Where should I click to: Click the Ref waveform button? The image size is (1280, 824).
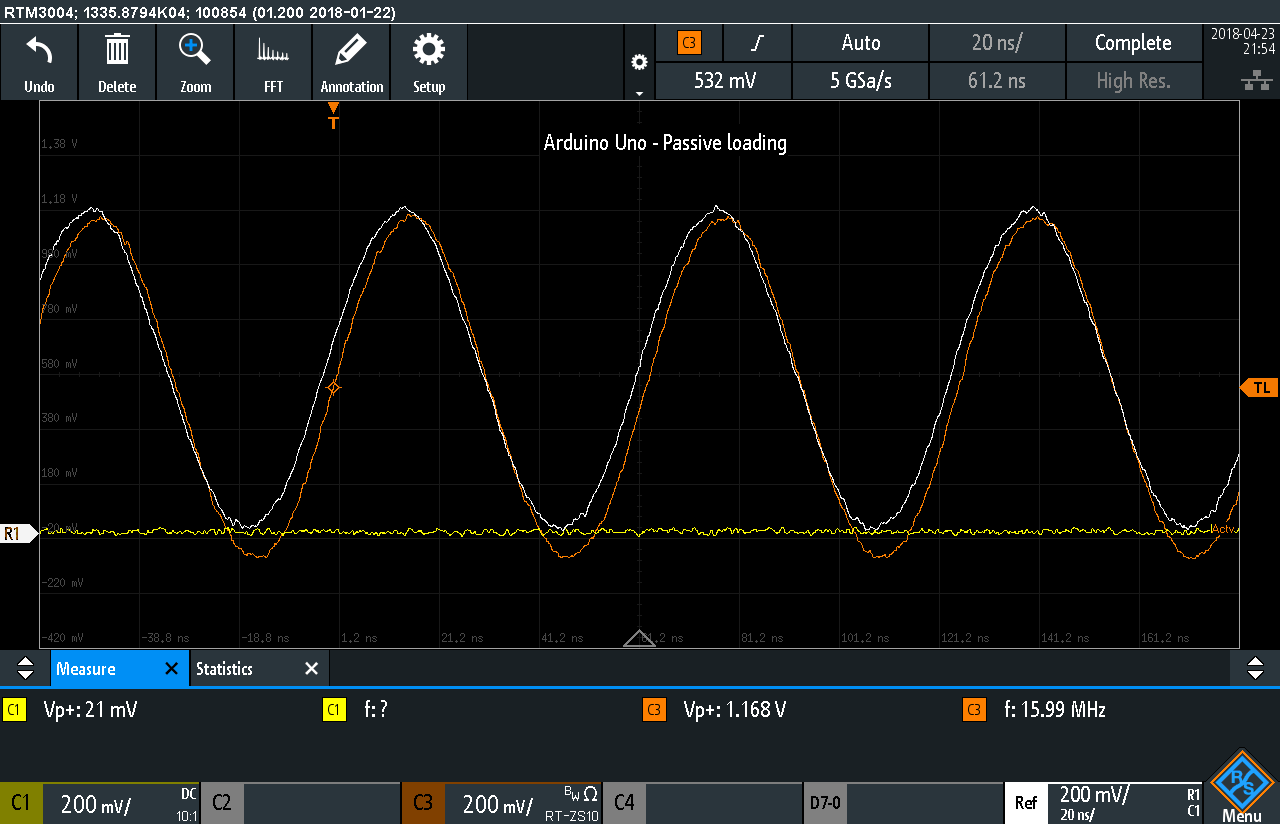(x=1026, y=803)
